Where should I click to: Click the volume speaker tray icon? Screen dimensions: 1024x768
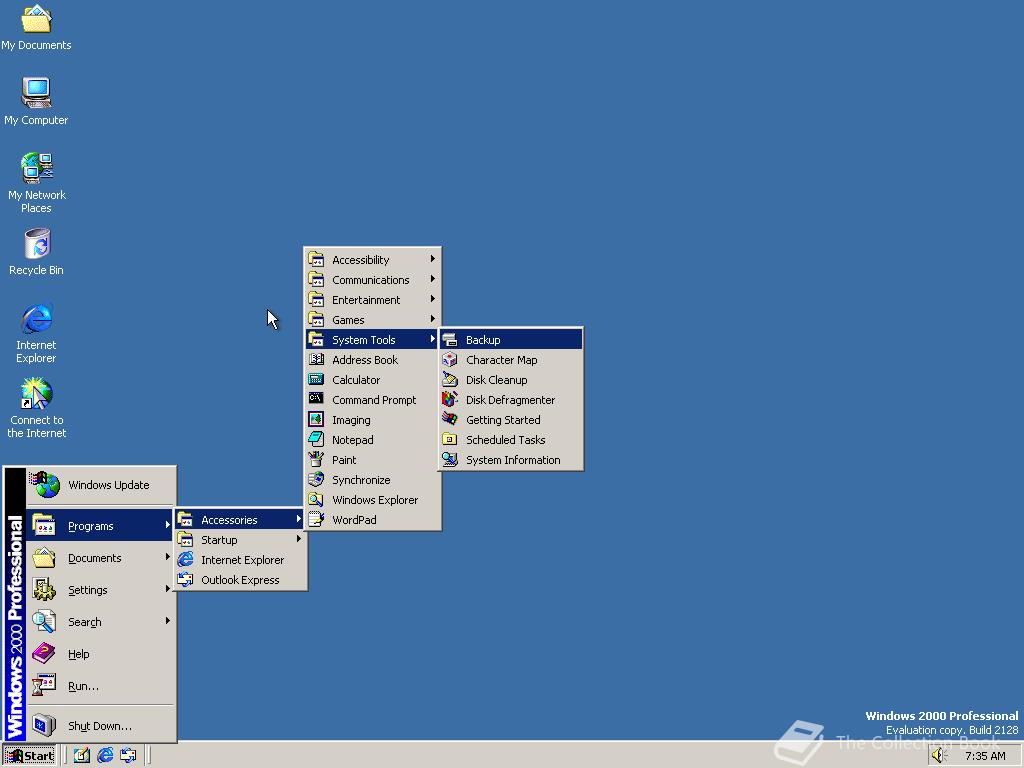coord(938,756)
